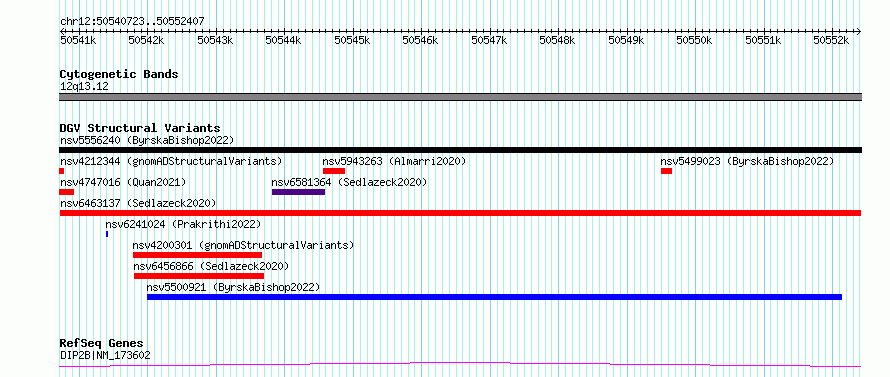890x377 pixels.
Task: Click the gray 12q13.12 cytoband bar
Action: point(460,97)
